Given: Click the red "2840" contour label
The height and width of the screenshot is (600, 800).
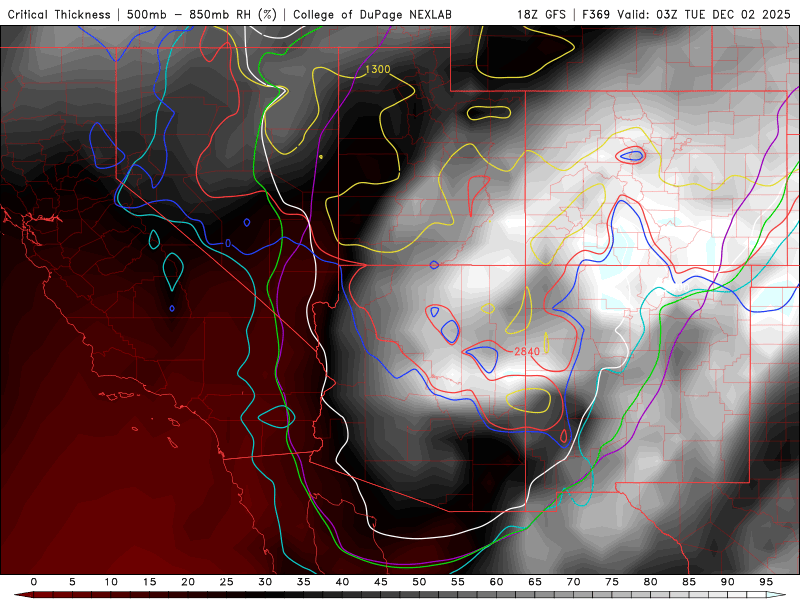Looking at the screenshot, I should tap(527, 352).
